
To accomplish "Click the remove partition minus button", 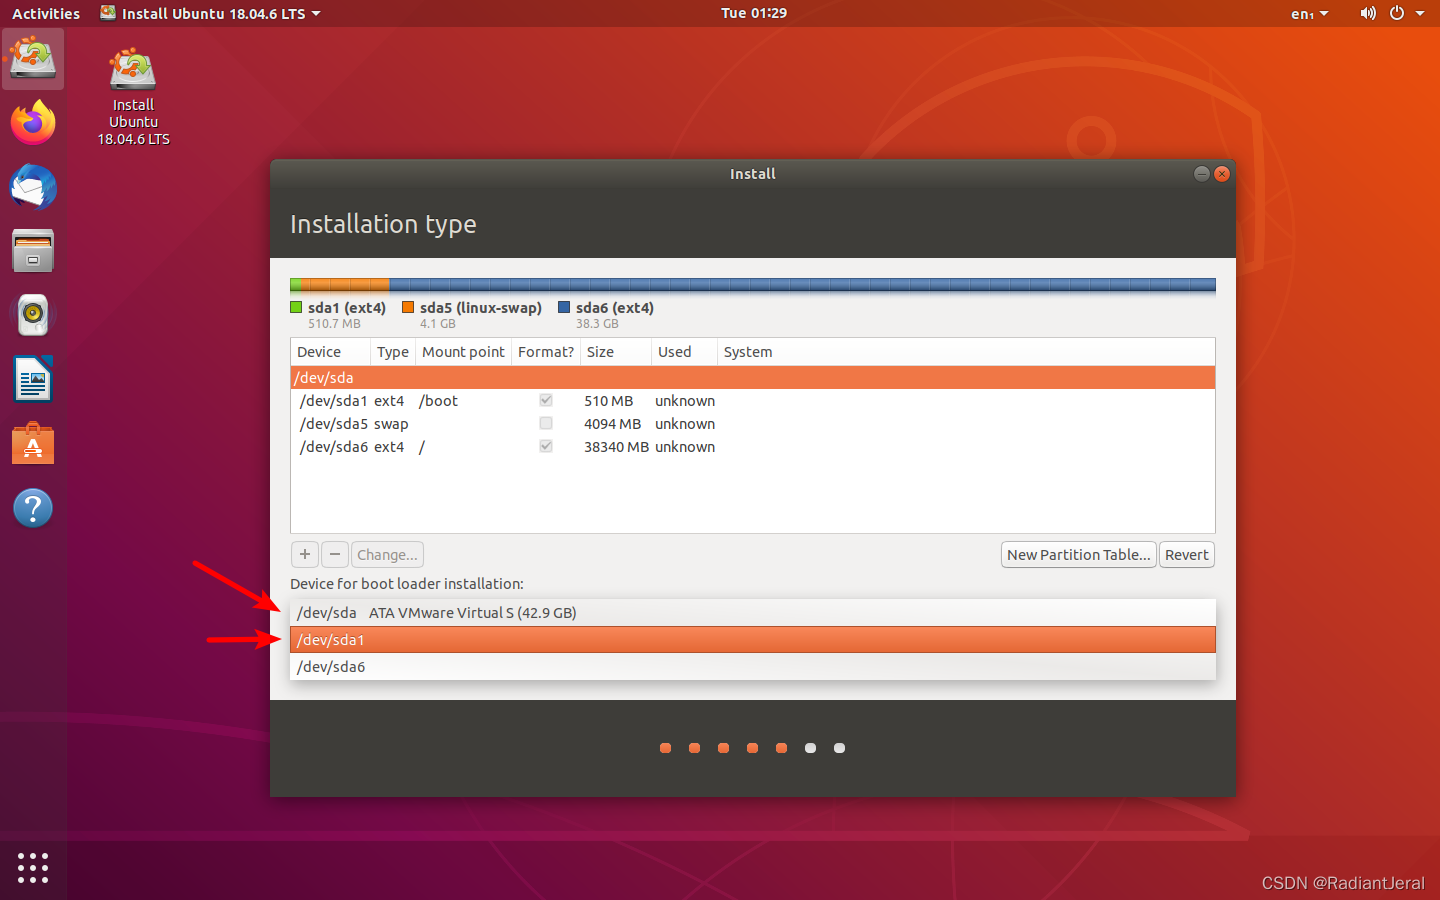I will click(x=335, y=554).
